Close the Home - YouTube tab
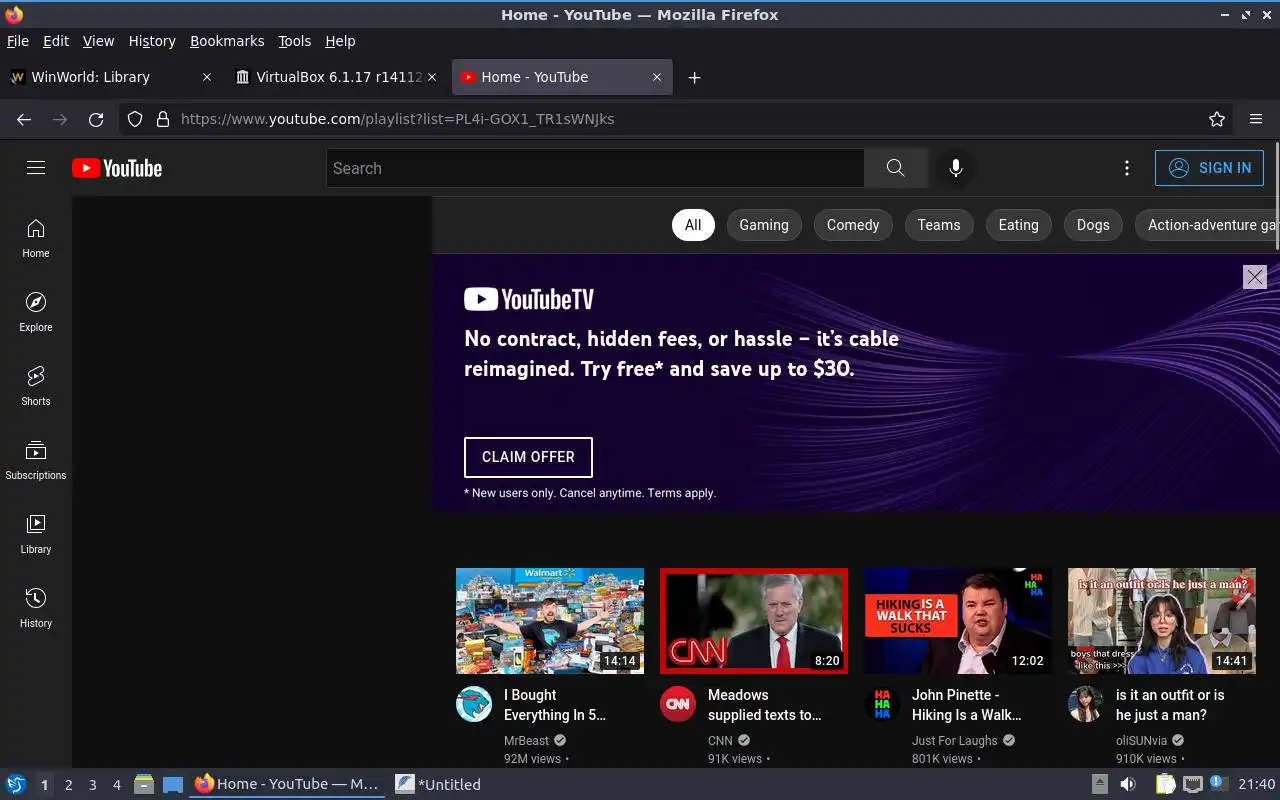 [657, 77]
